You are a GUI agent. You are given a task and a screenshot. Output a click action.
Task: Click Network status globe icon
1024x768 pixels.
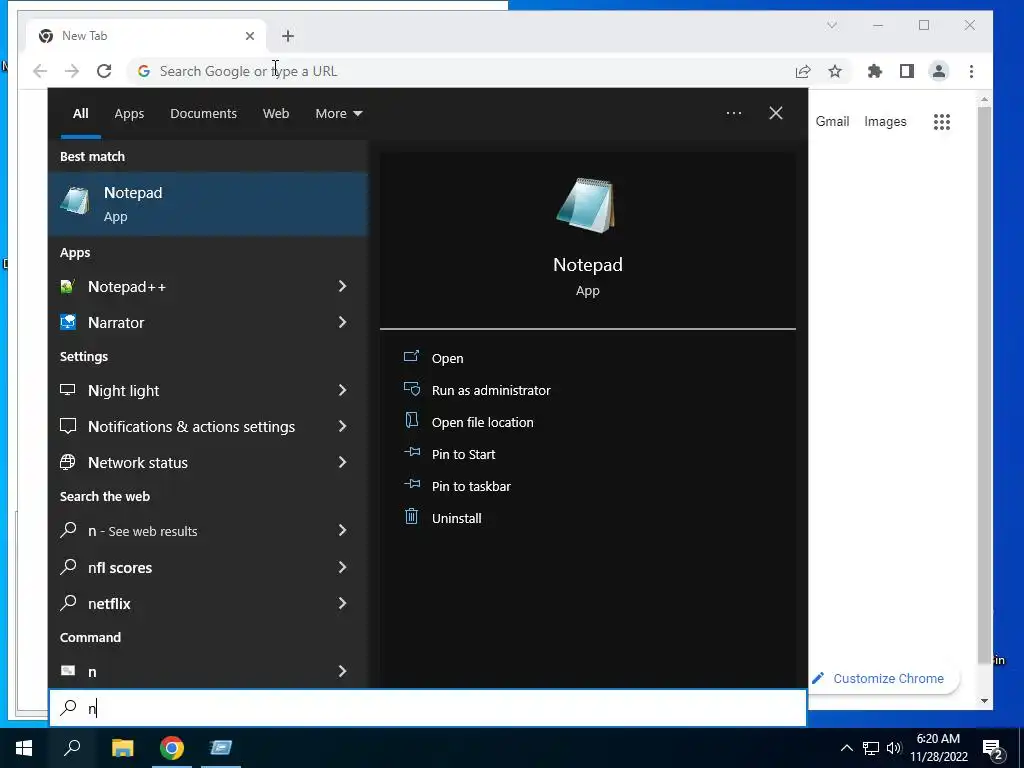pyautogui.click(x=67, y=462)
